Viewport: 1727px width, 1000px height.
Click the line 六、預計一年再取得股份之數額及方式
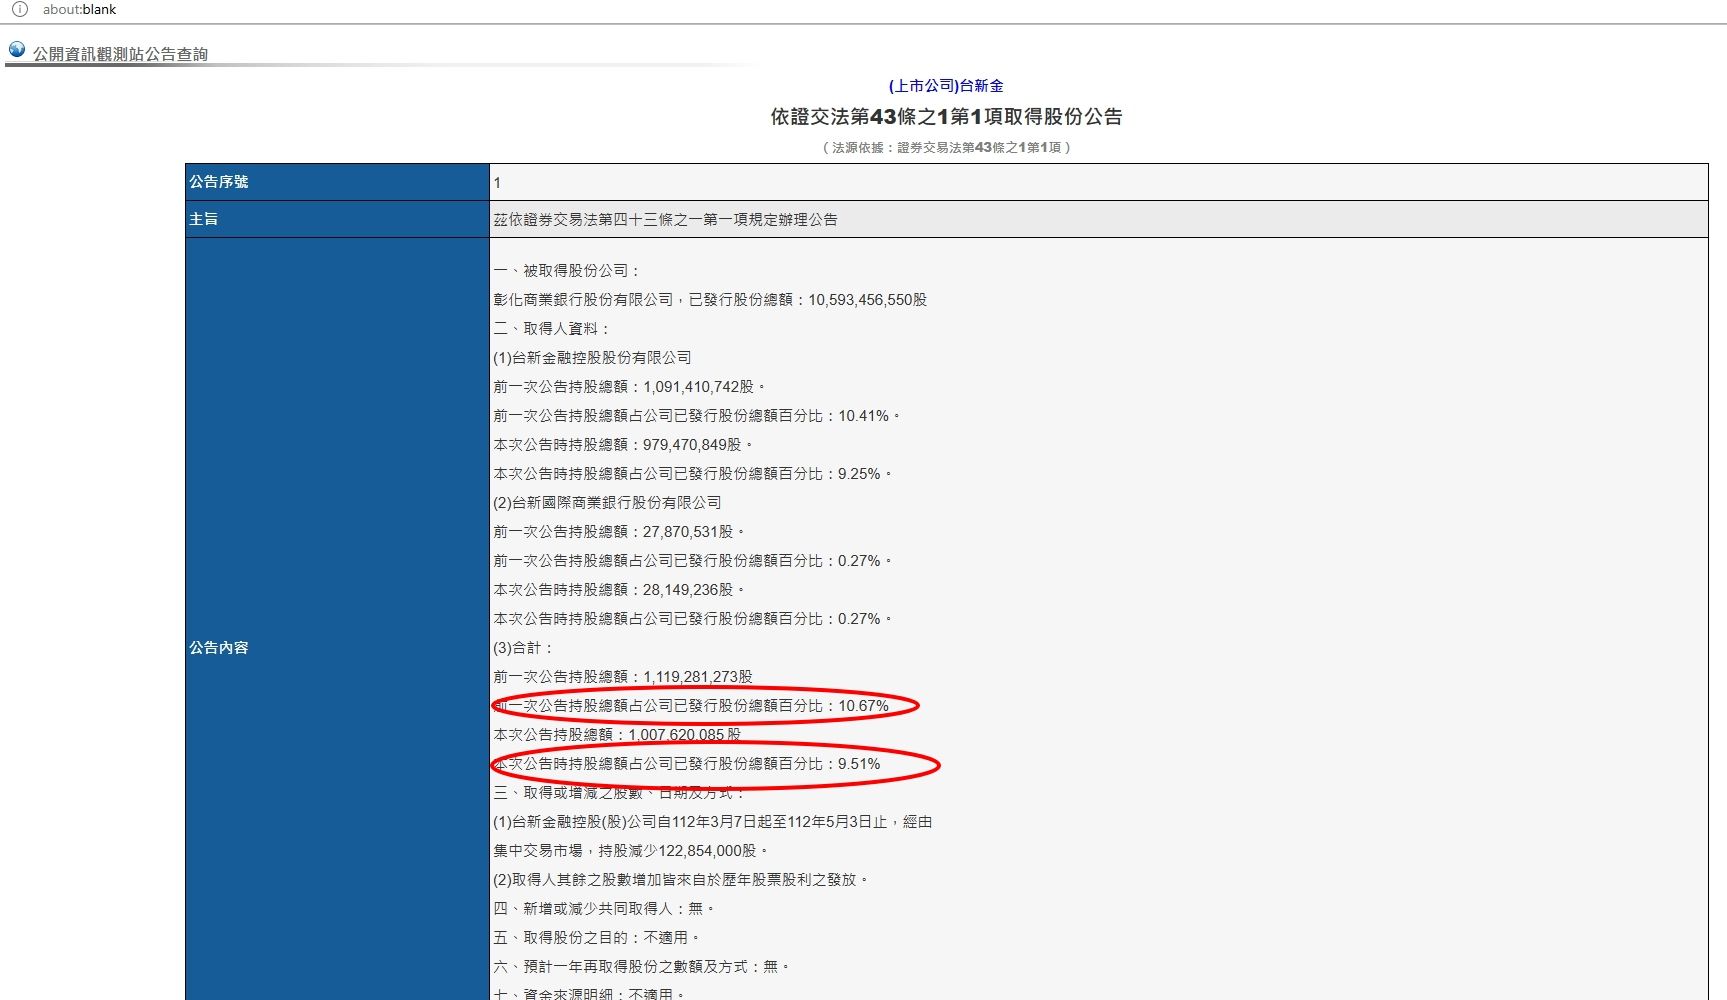click(642, 966)
